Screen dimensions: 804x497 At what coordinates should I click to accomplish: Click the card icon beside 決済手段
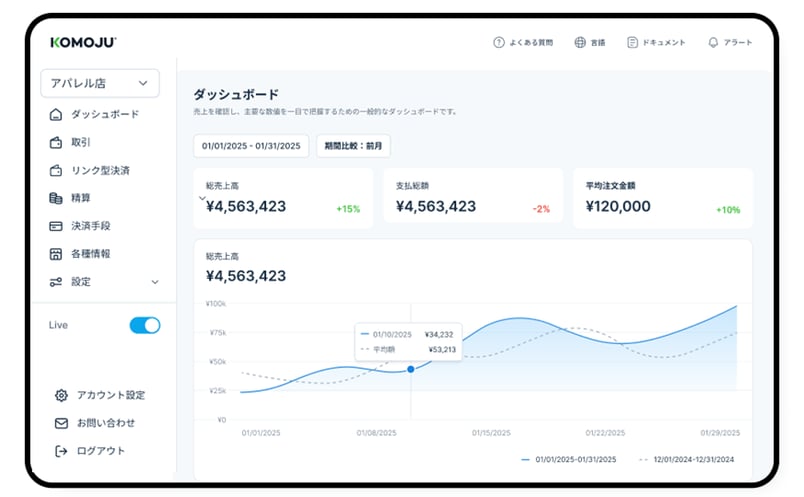coord(55,226)
